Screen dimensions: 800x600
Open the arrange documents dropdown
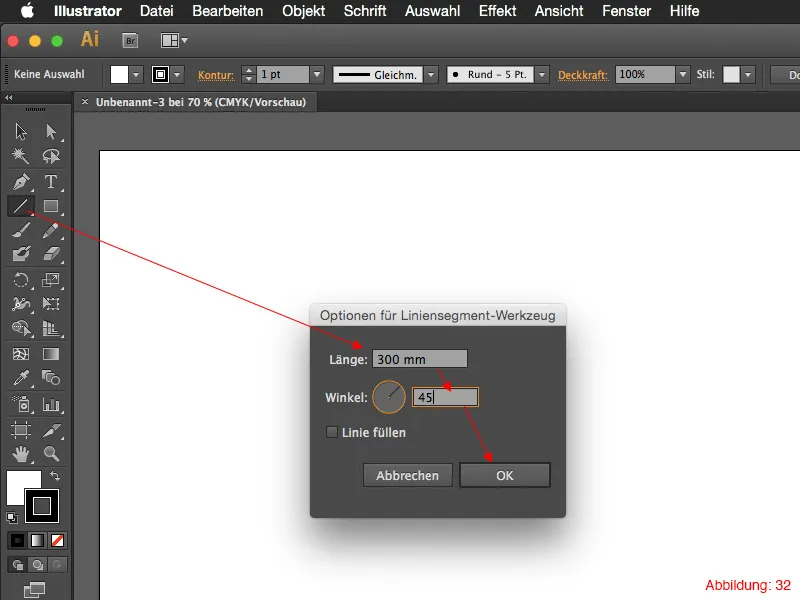click(174, 40)
